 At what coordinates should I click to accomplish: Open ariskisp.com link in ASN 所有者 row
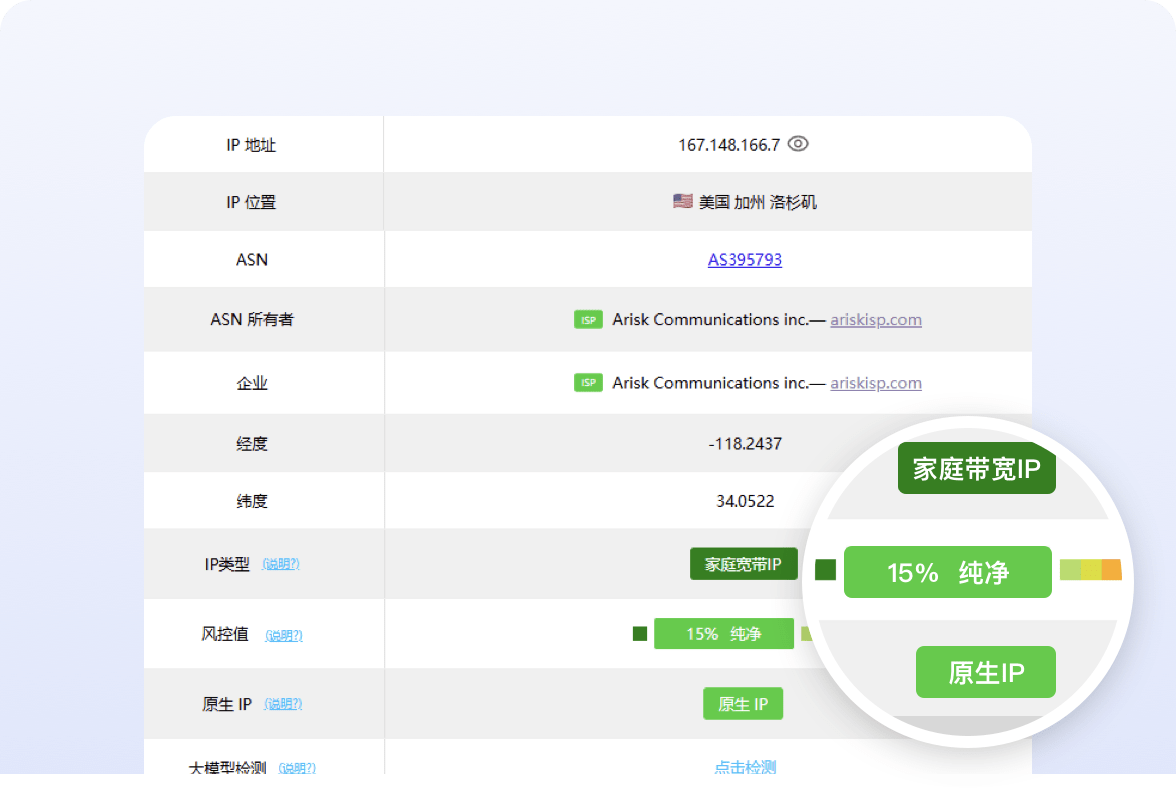point(876,319)
